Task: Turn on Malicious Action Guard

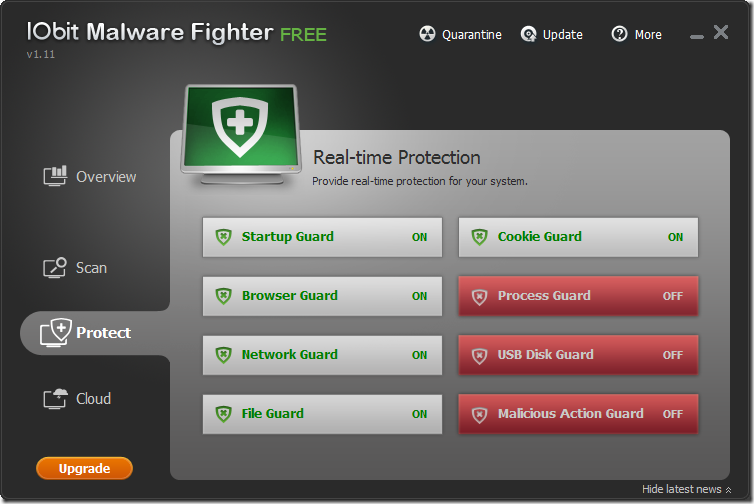Action: click(578, 414)
